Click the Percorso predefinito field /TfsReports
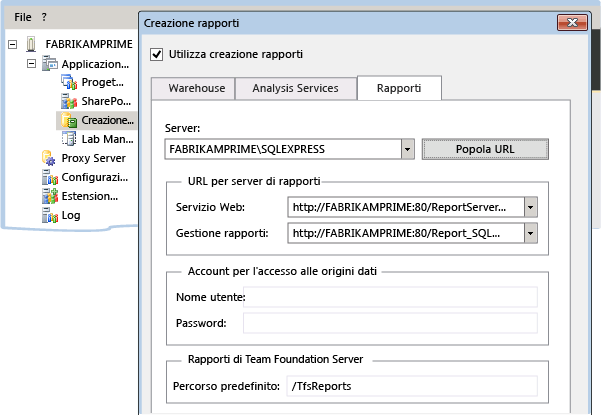 (412, 386)
